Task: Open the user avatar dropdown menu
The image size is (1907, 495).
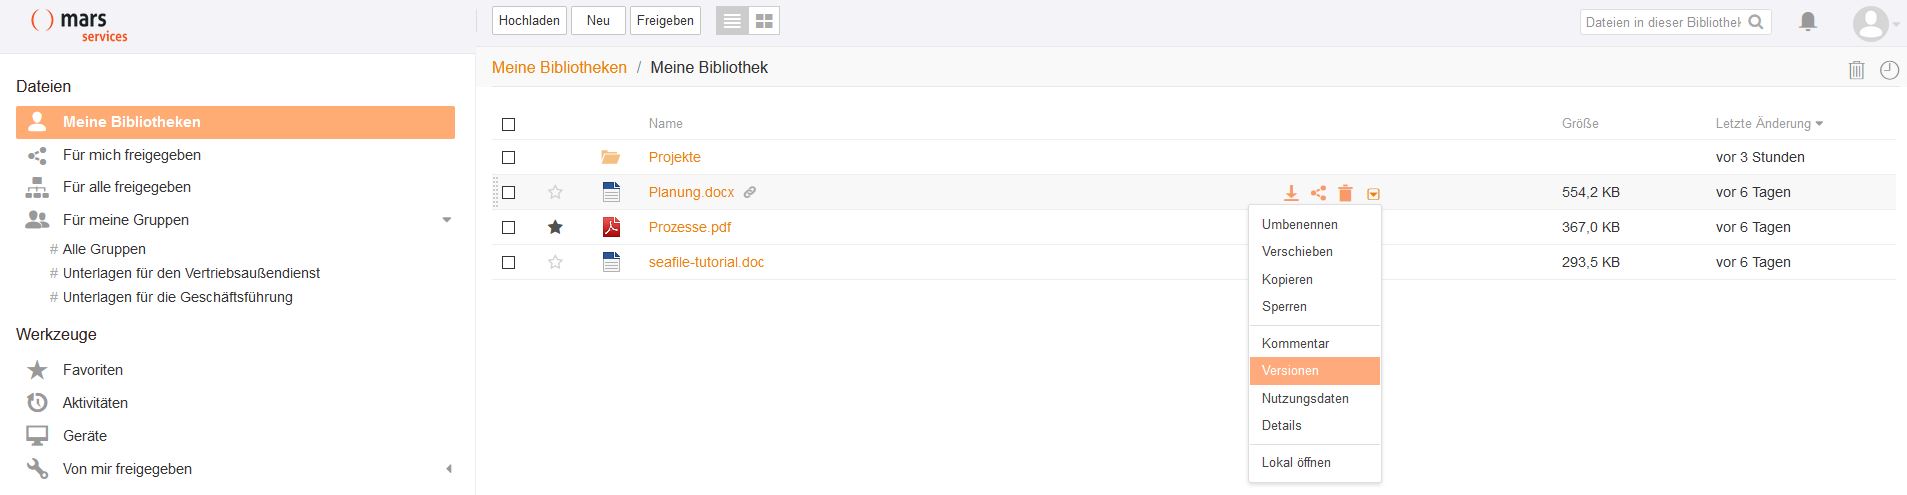Action: [x=1874, y=23]
